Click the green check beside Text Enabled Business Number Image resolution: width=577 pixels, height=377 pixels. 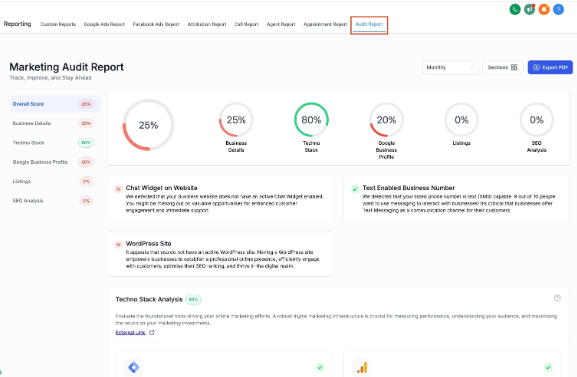coord(355,189)
